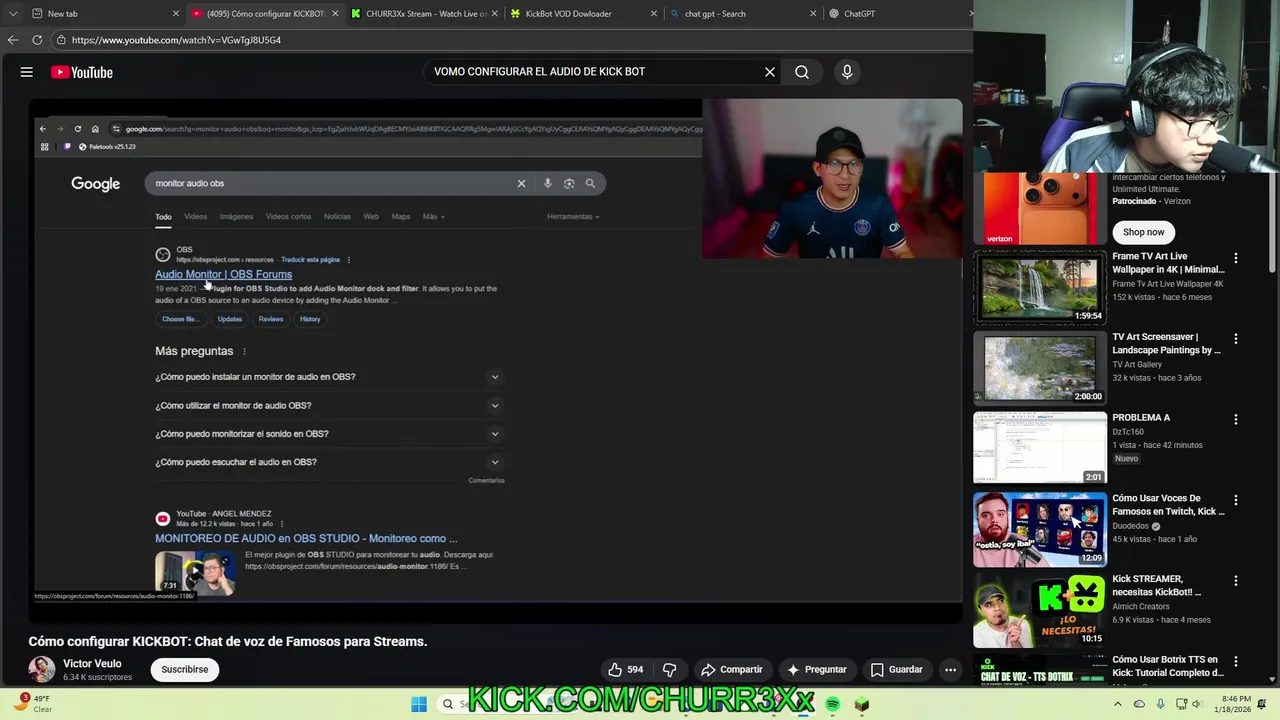This screenshot has height=720, width=1280.
Task: Close the New tab browser tab
Action: (176, 14)
